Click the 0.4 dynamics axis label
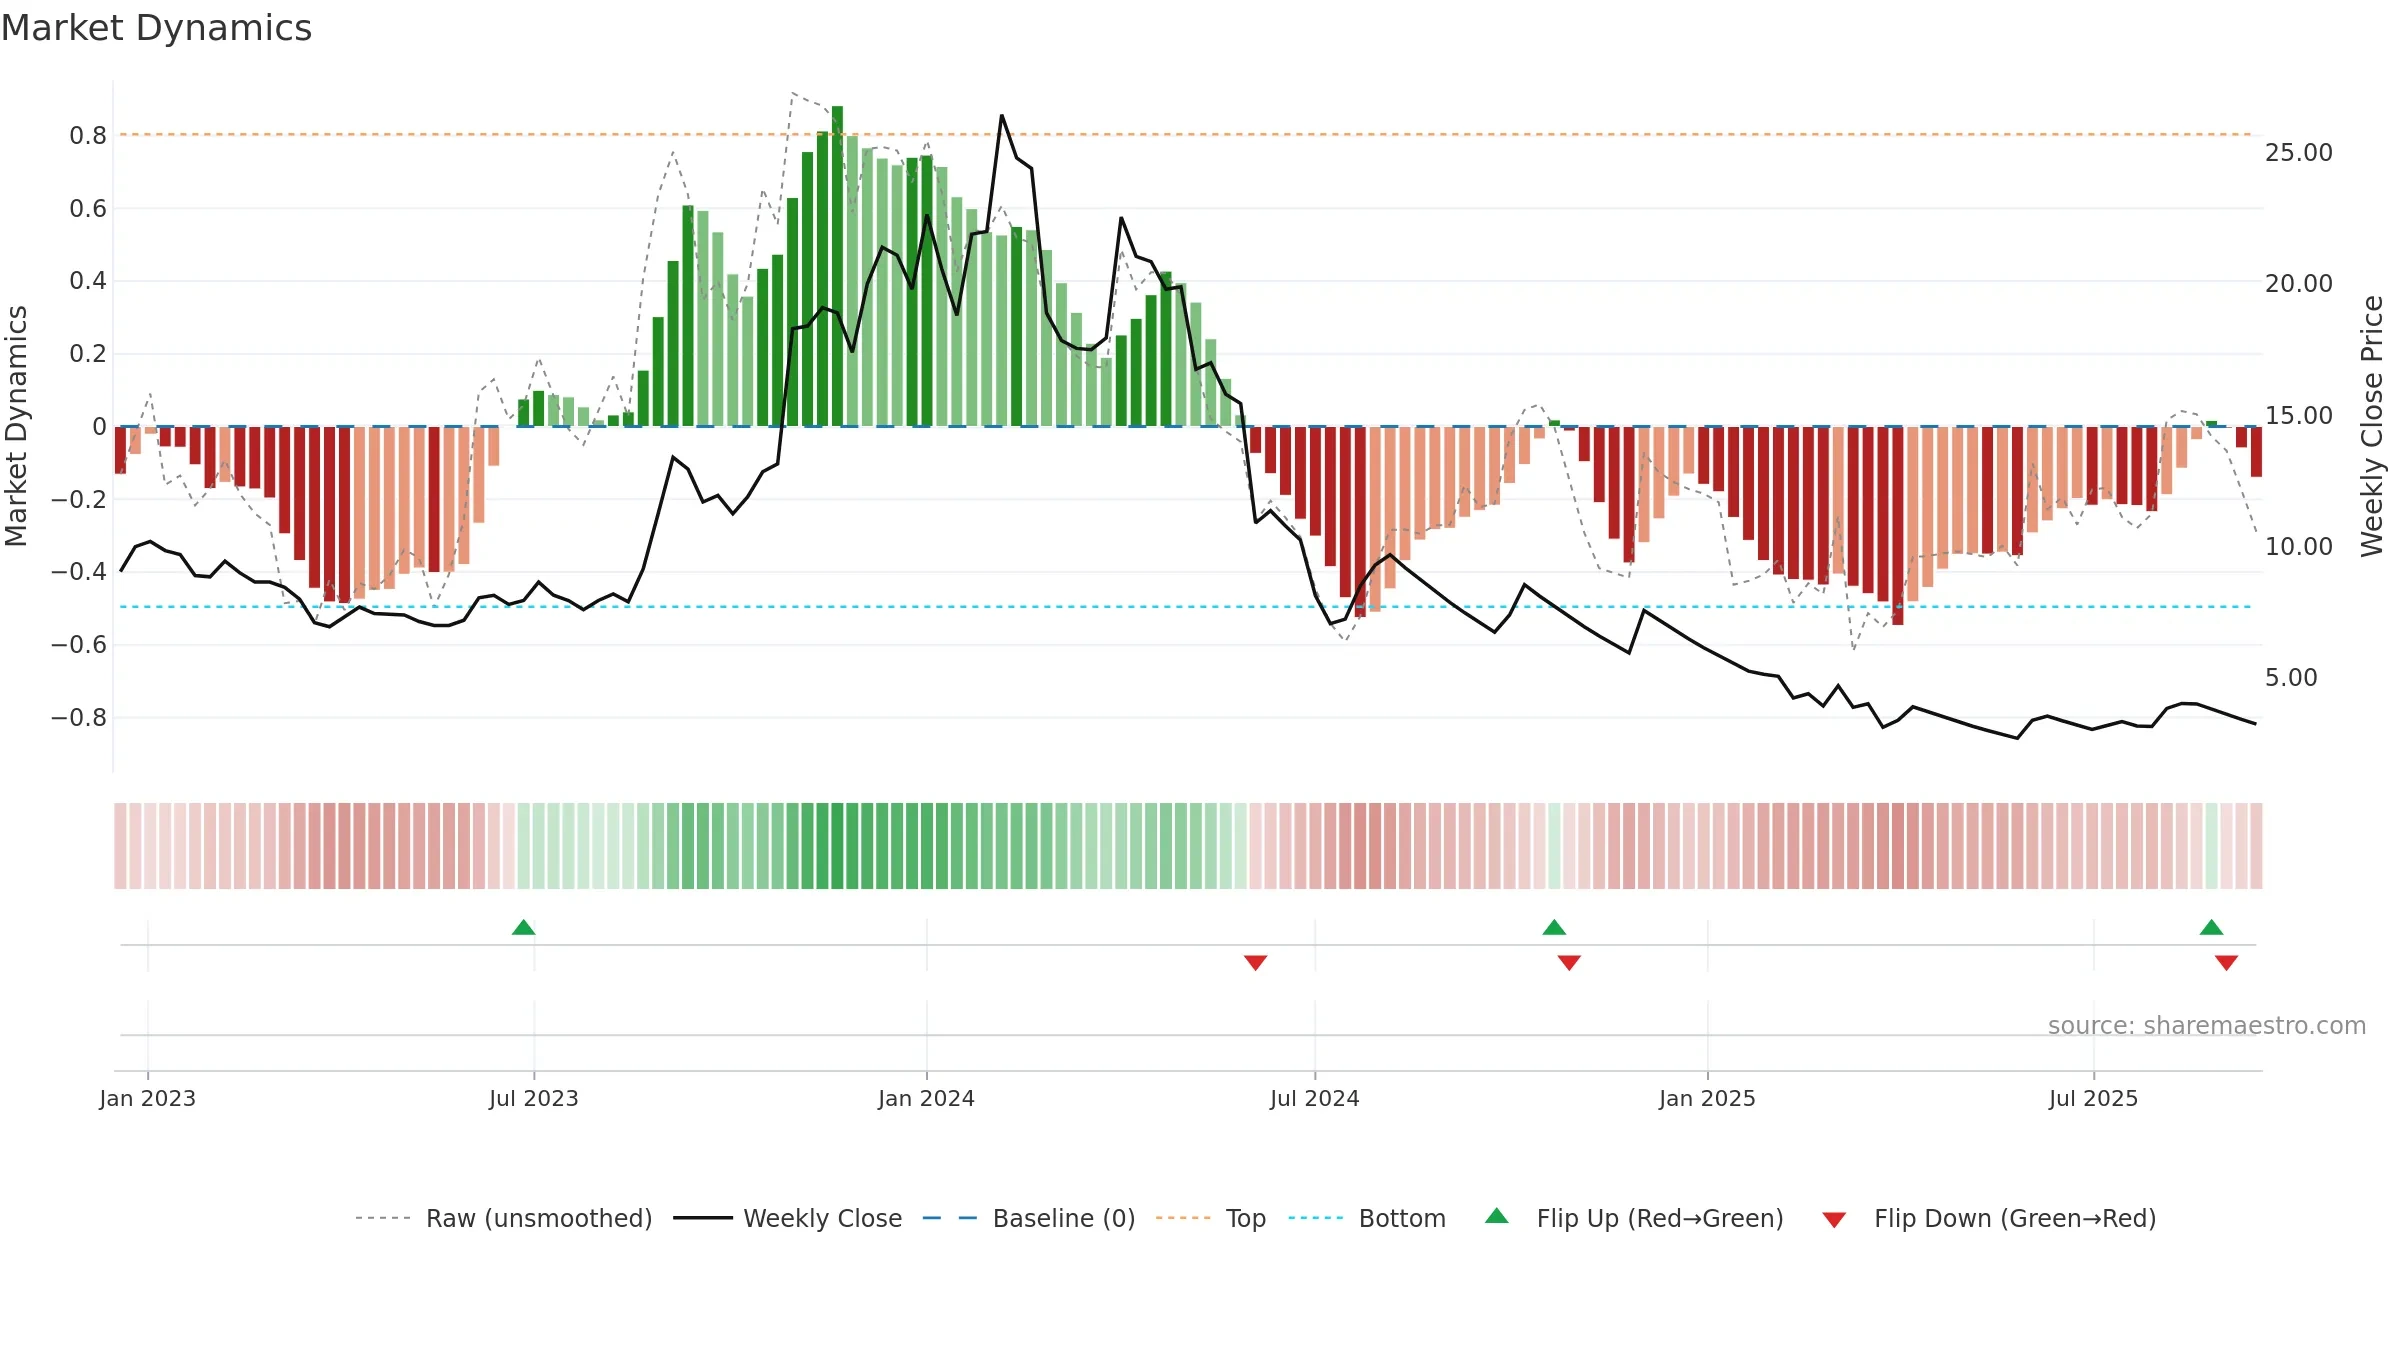Viewport: 2400px width, 1350px height. 88,281
